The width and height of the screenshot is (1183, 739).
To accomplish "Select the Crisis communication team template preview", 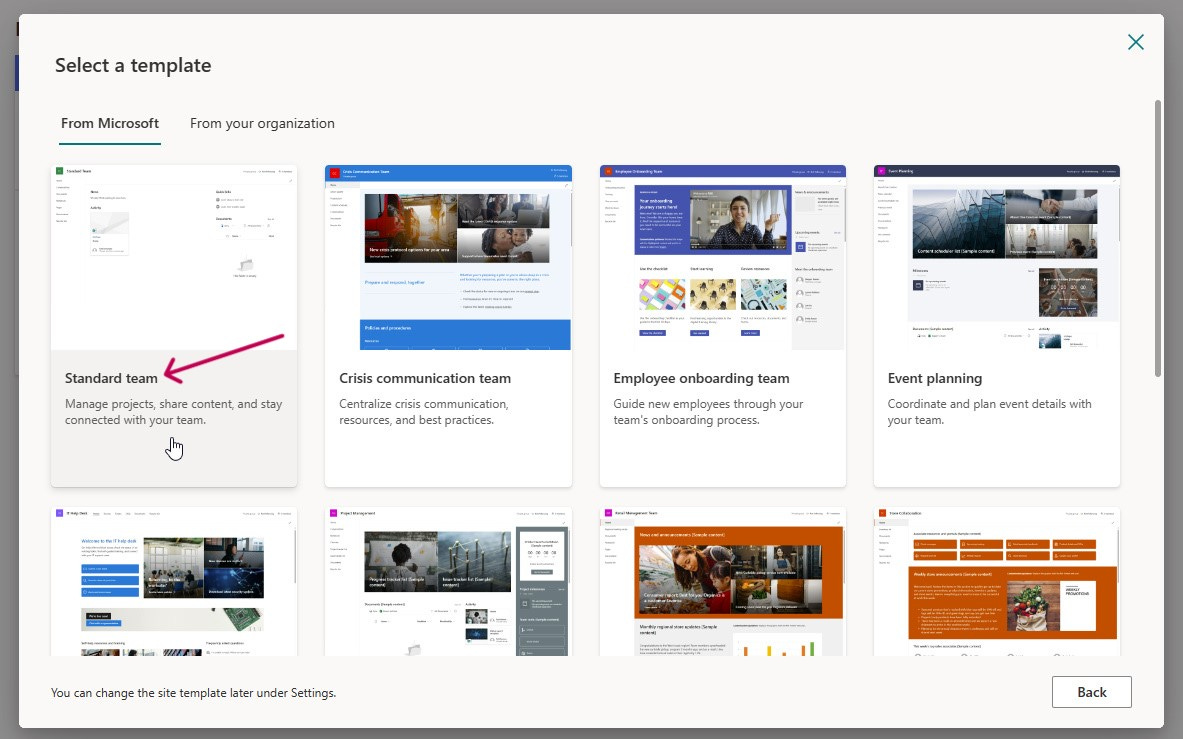I will click(448, 257).
